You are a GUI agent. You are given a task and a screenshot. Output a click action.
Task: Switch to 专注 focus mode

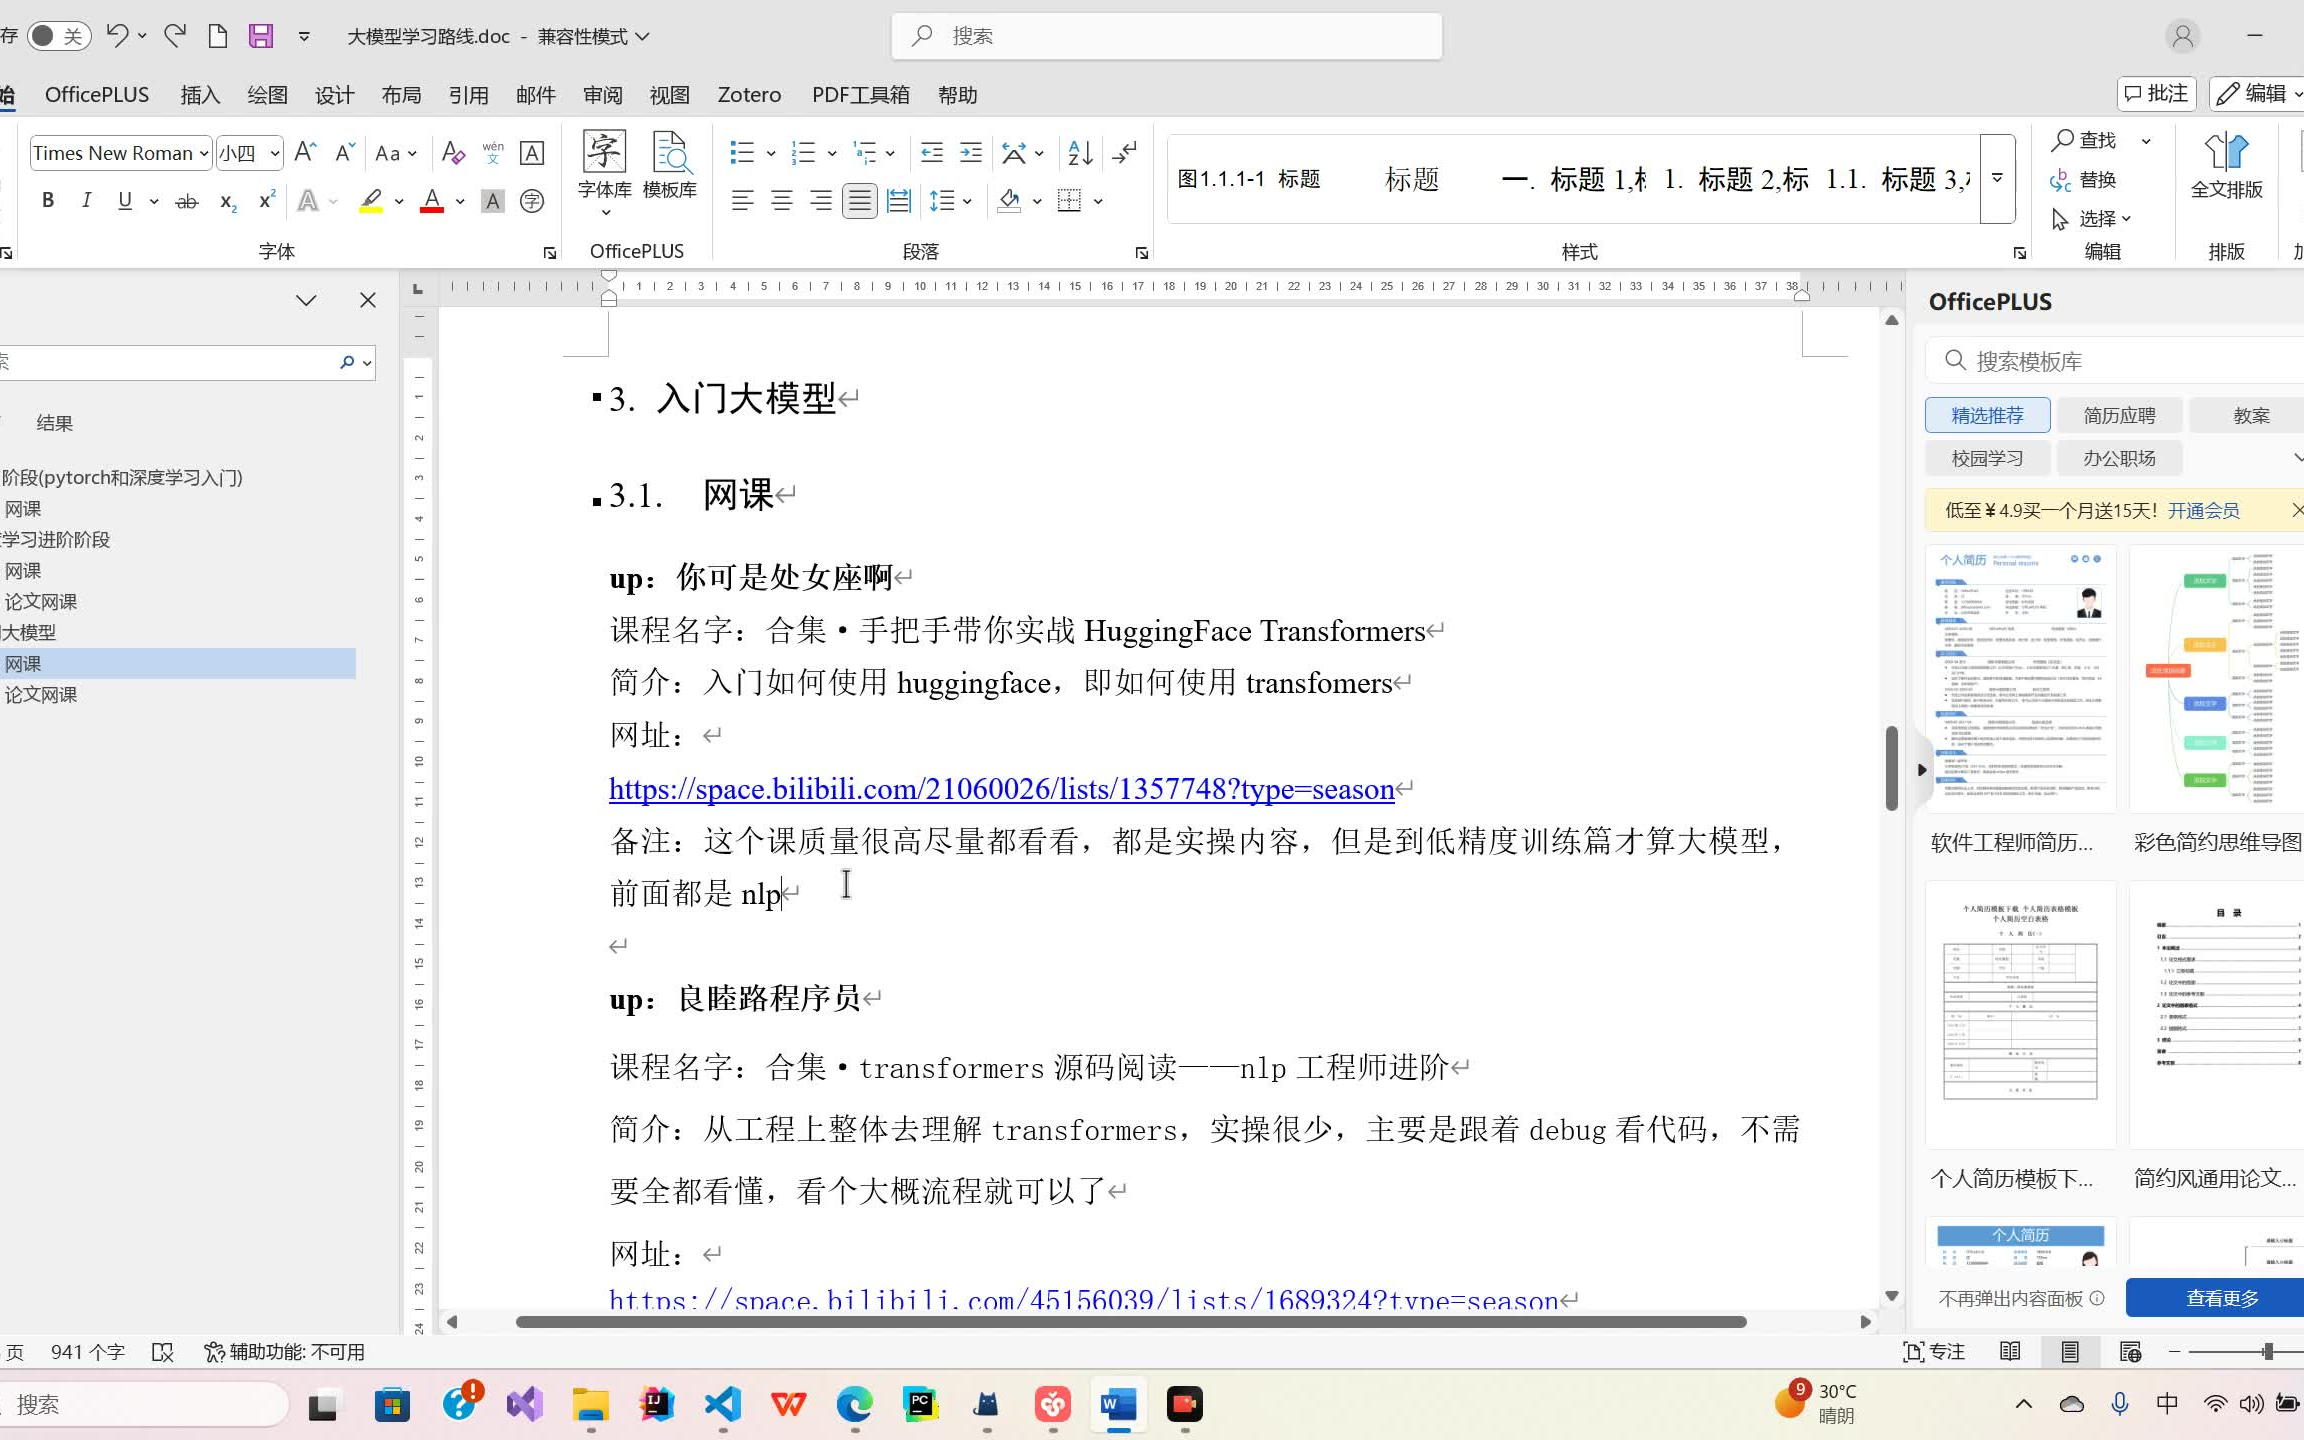(x=1933, y=1352)
